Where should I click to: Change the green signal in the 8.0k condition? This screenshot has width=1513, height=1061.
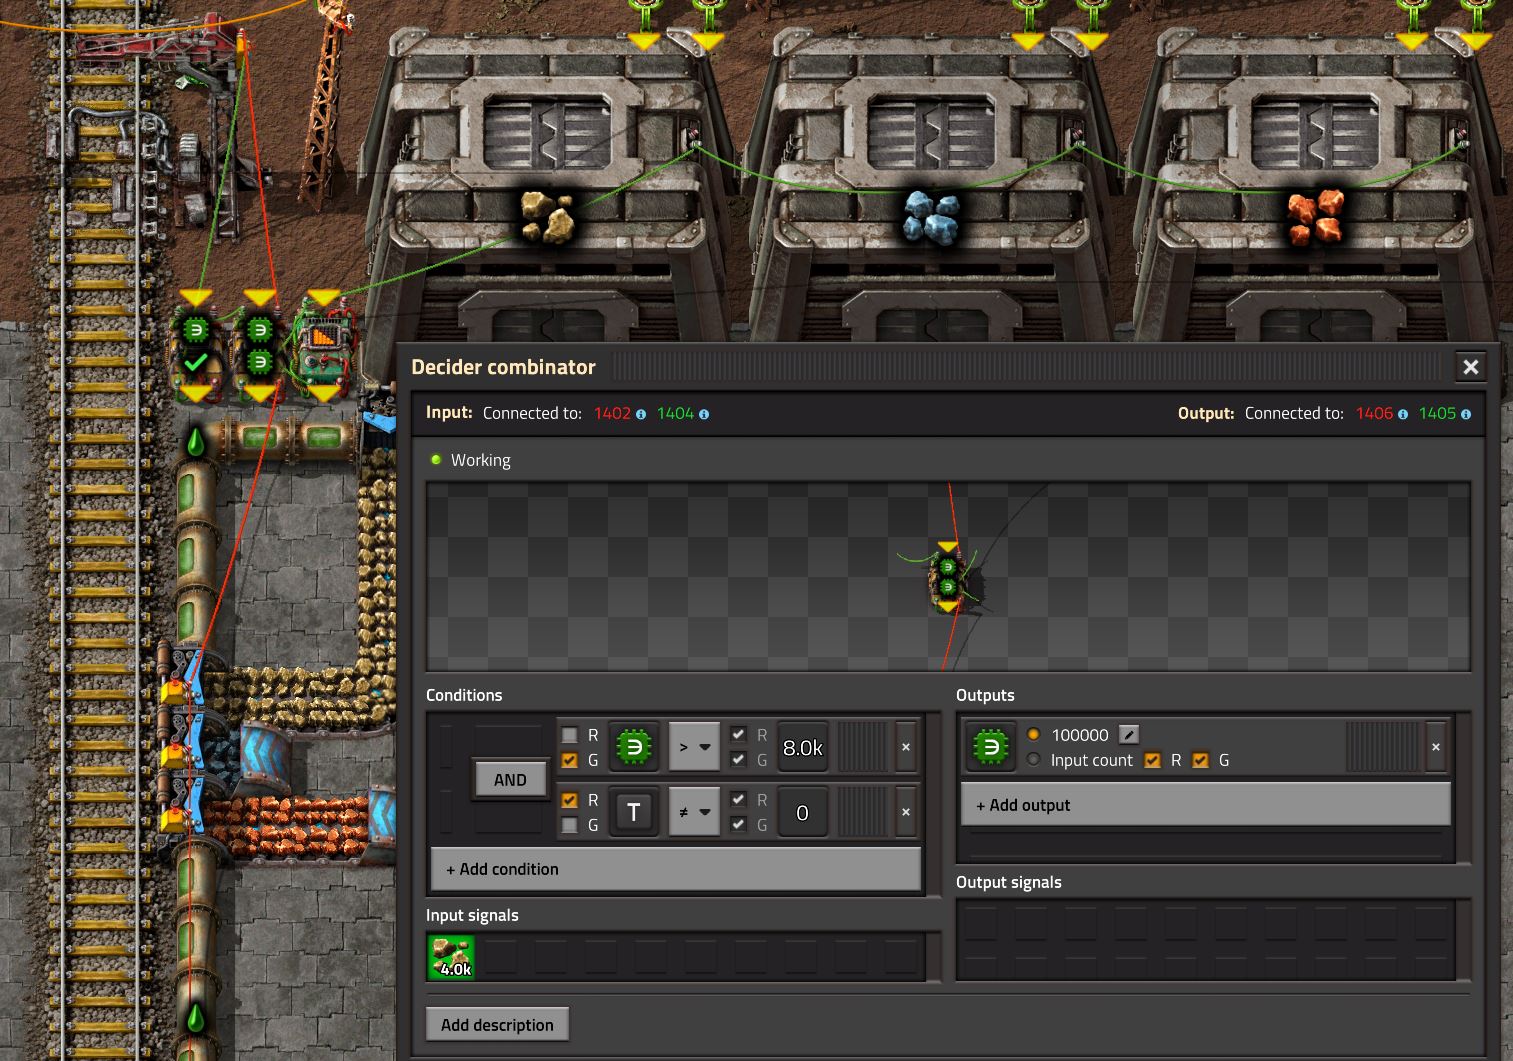pyautogui.click(x=633, y=747)
